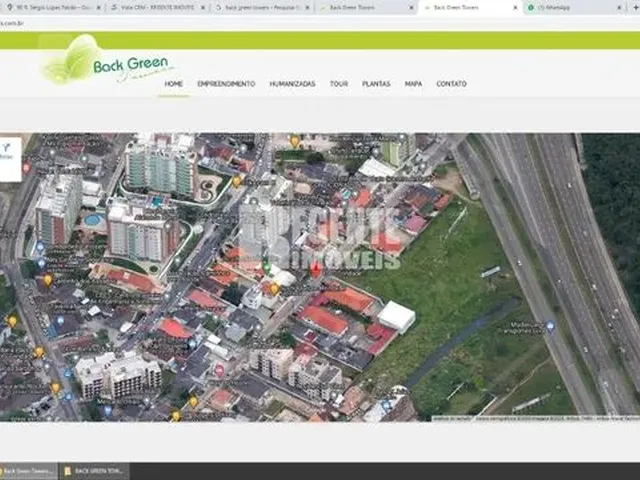The height and width of the screenshot is (480, 640).
Task: Close the WhatsApp browser tab
Action: click(619, 7)
